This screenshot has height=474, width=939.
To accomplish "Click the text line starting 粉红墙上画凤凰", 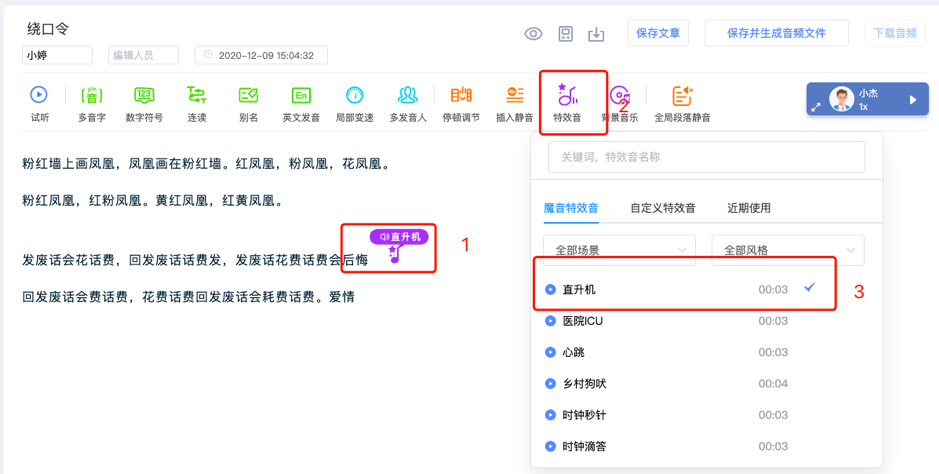I will coord(206,163).
